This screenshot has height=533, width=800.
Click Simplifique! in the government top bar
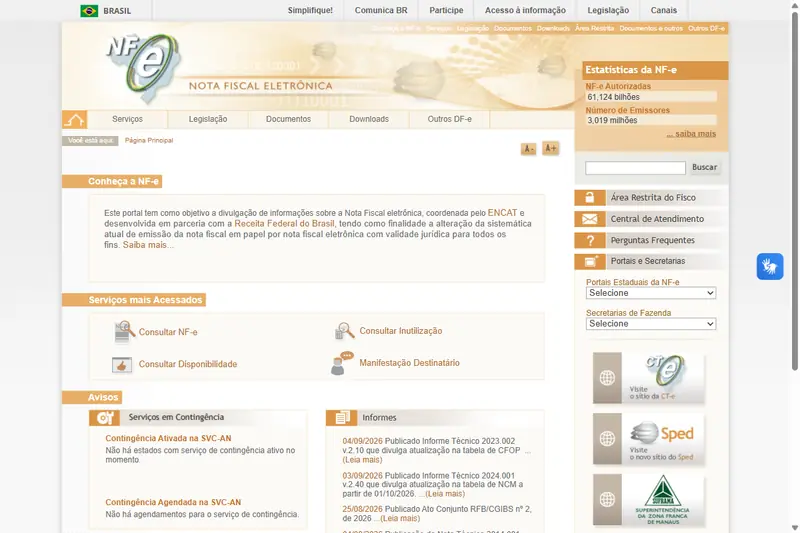tap(310, 10)
